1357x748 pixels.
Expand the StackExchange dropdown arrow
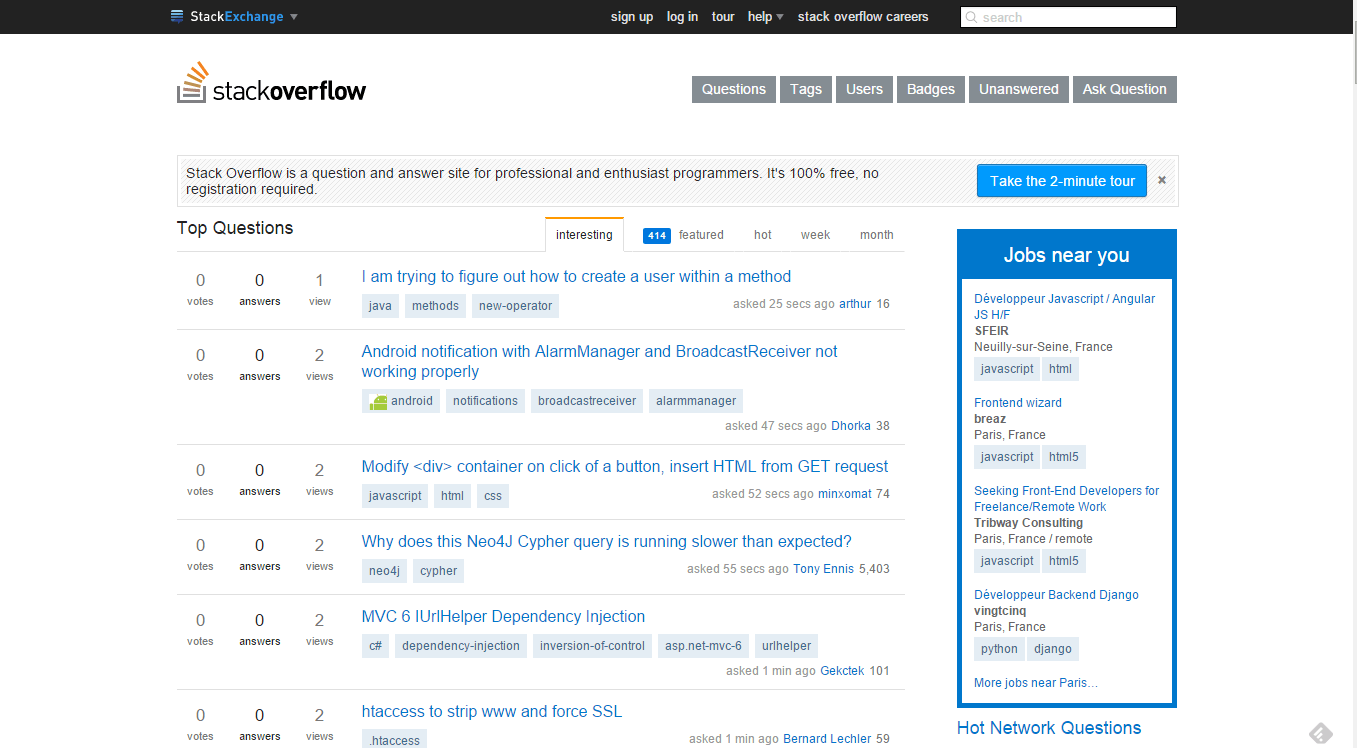point(294,17)
